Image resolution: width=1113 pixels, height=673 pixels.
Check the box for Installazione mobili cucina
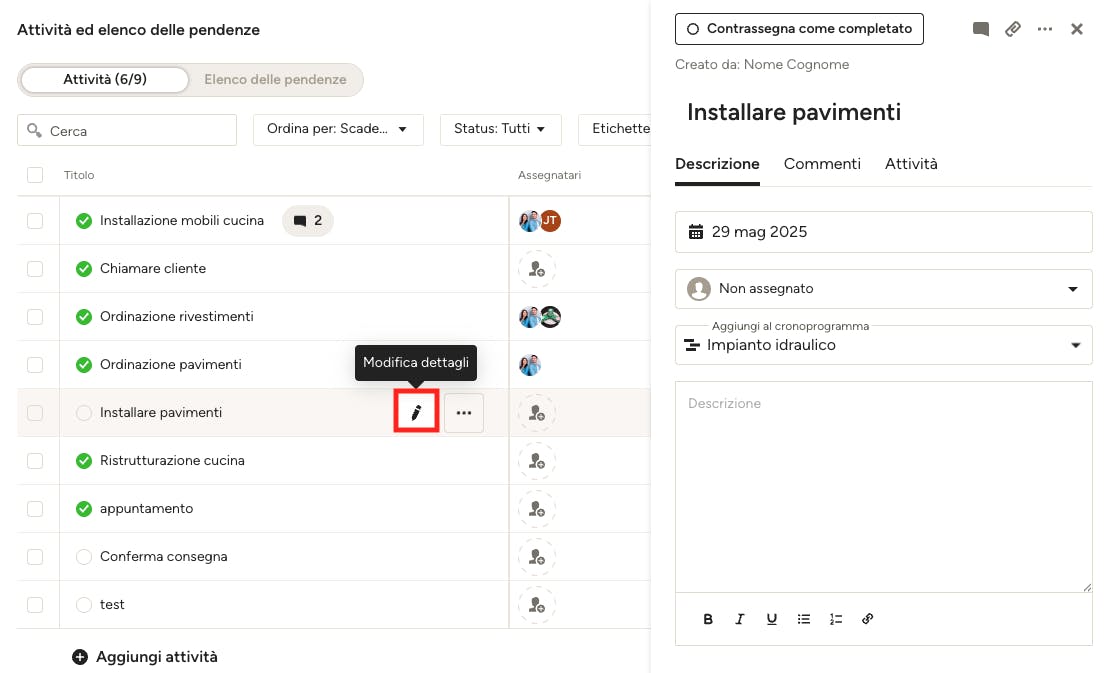click(35, 221)
